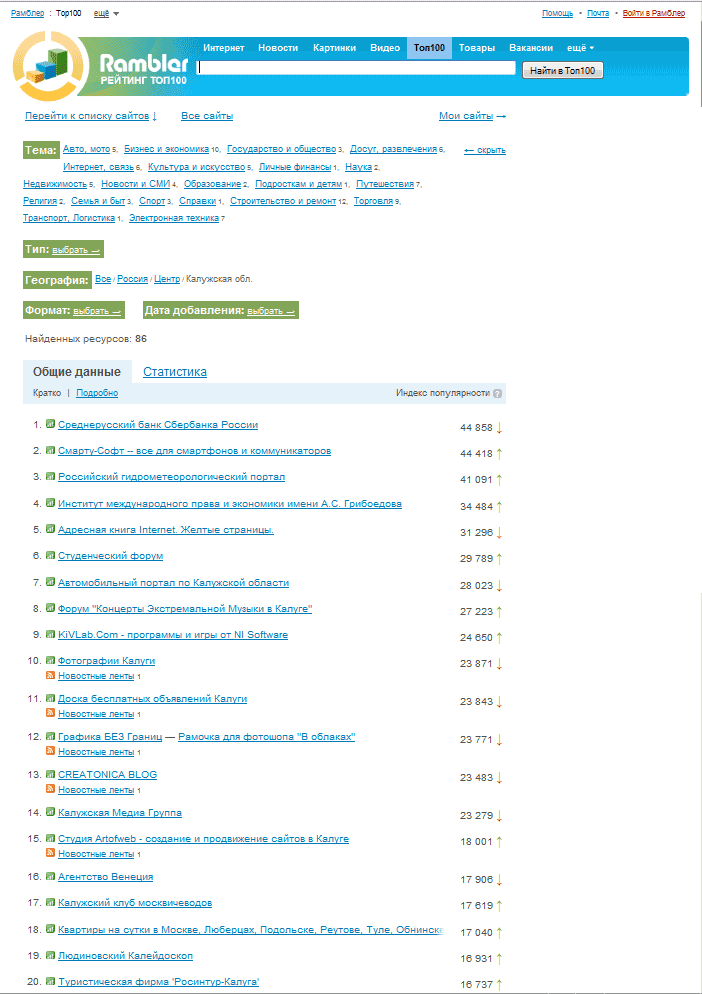Open the Тип 'выбрать' selector
The image size is (702, 994).
76,250
